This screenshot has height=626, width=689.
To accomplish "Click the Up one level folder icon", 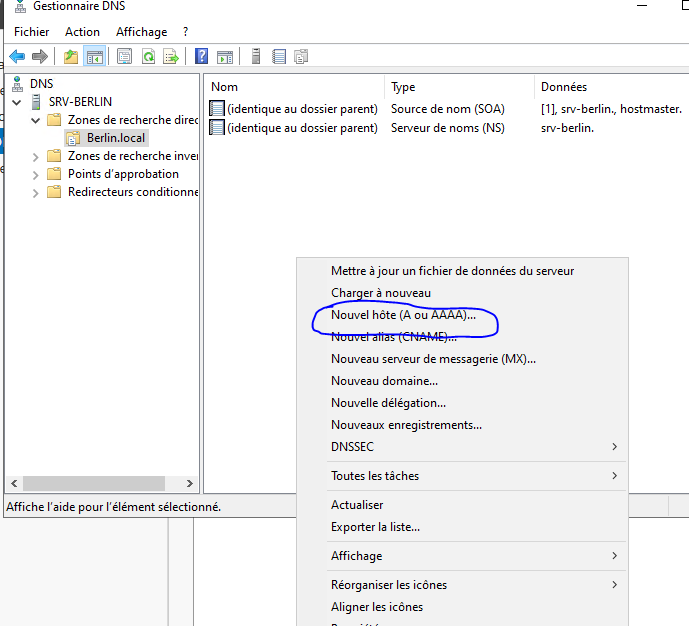I will click(x=71, y=56).
